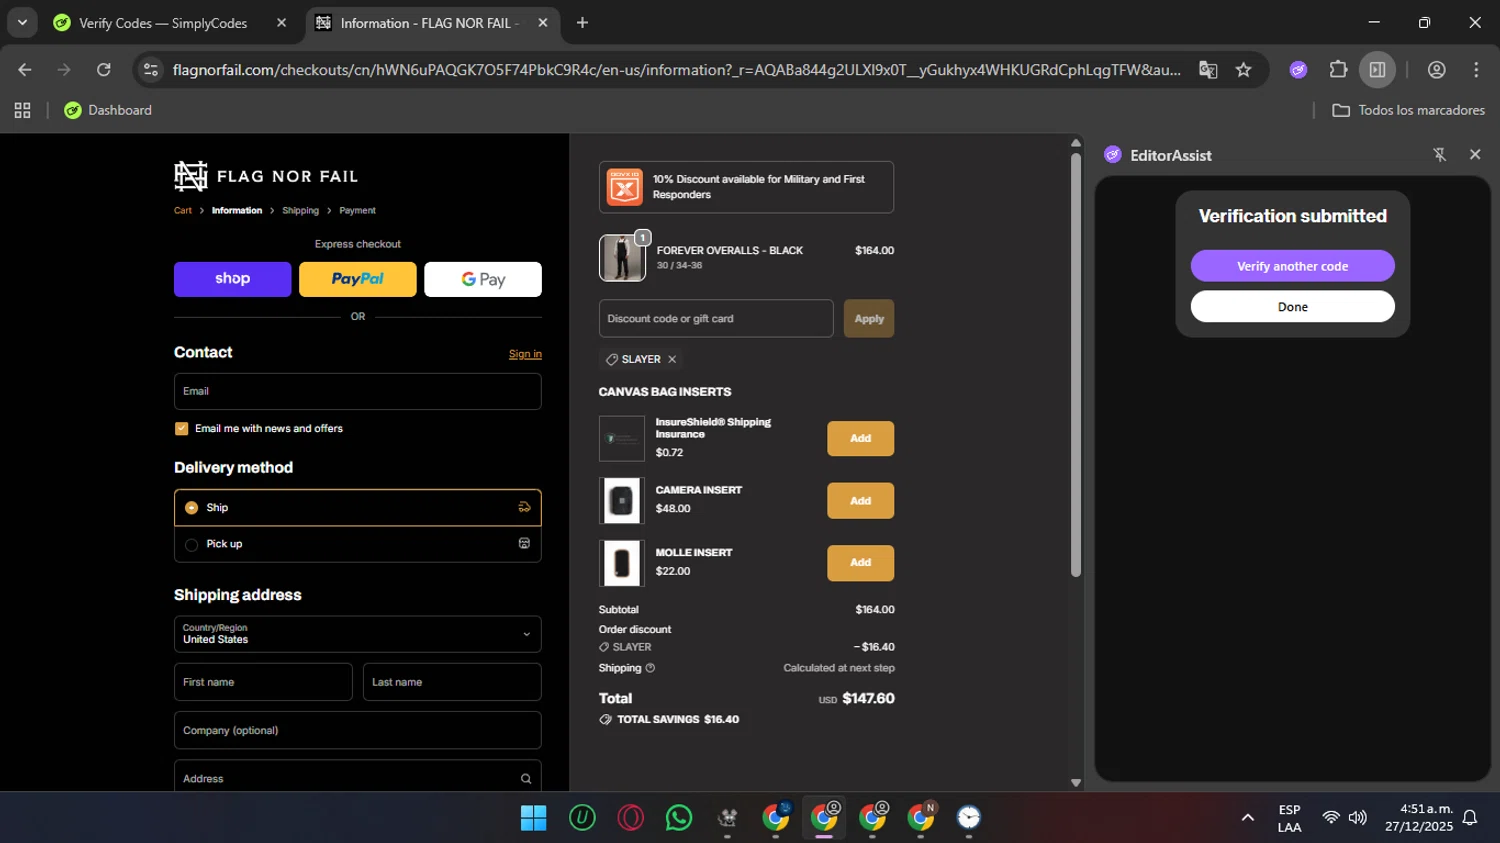1500x843 pixels.
Task: Open Wi-Fi network settings in tray
Action: pyautogui.click(x=1331, y=818)
